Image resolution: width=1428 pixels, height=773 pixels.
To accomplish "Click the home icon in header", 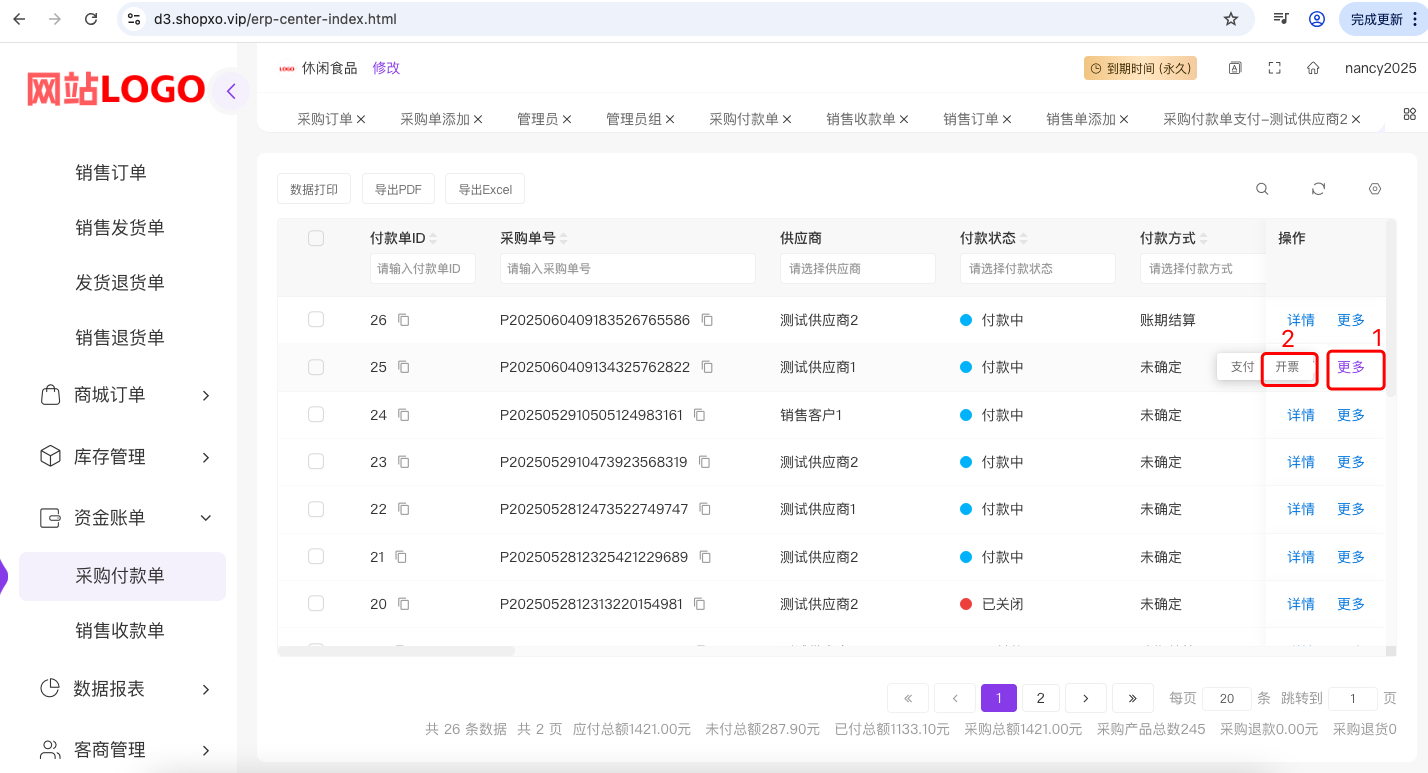I will point(1313,68).
